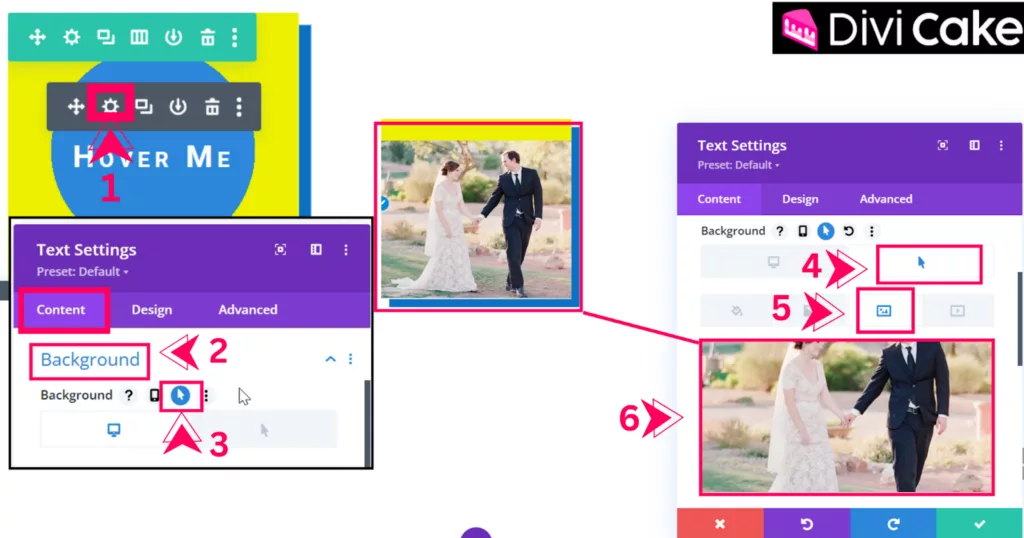Expand right Text Settings panel to fullscreen
This screenshot has width=1024, height=538.
click(x=942, y=145)
